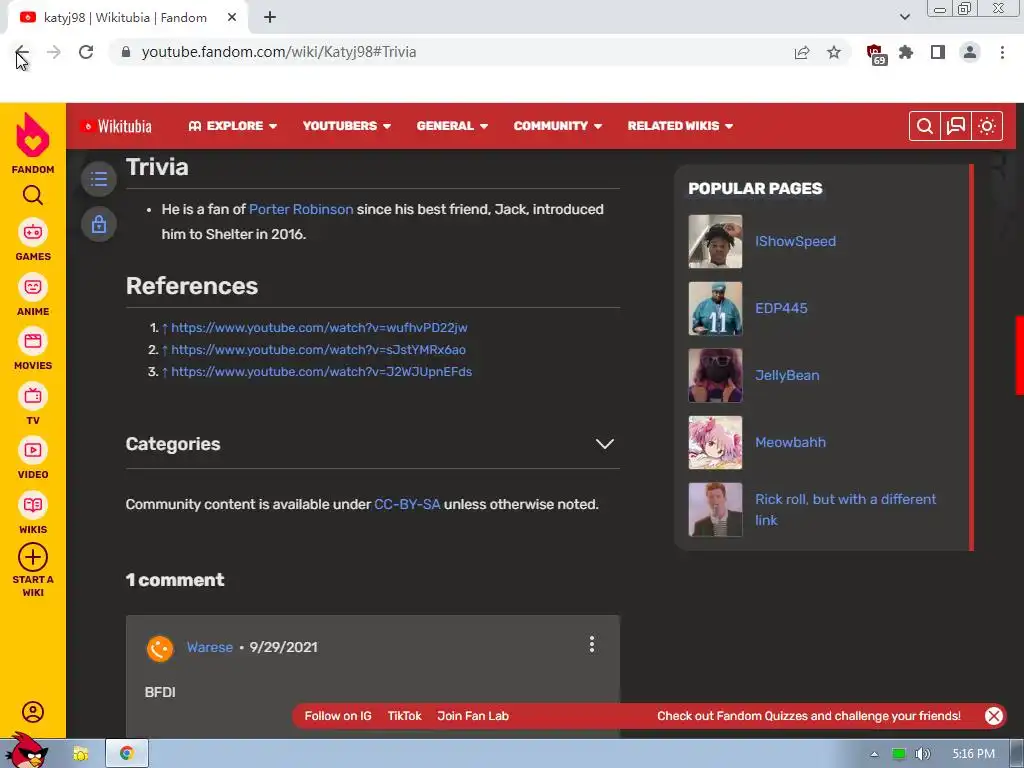The height and width of the screenshot is (768, 1024).
Task: Click the browser forward arrow
Action: point(54,52)
